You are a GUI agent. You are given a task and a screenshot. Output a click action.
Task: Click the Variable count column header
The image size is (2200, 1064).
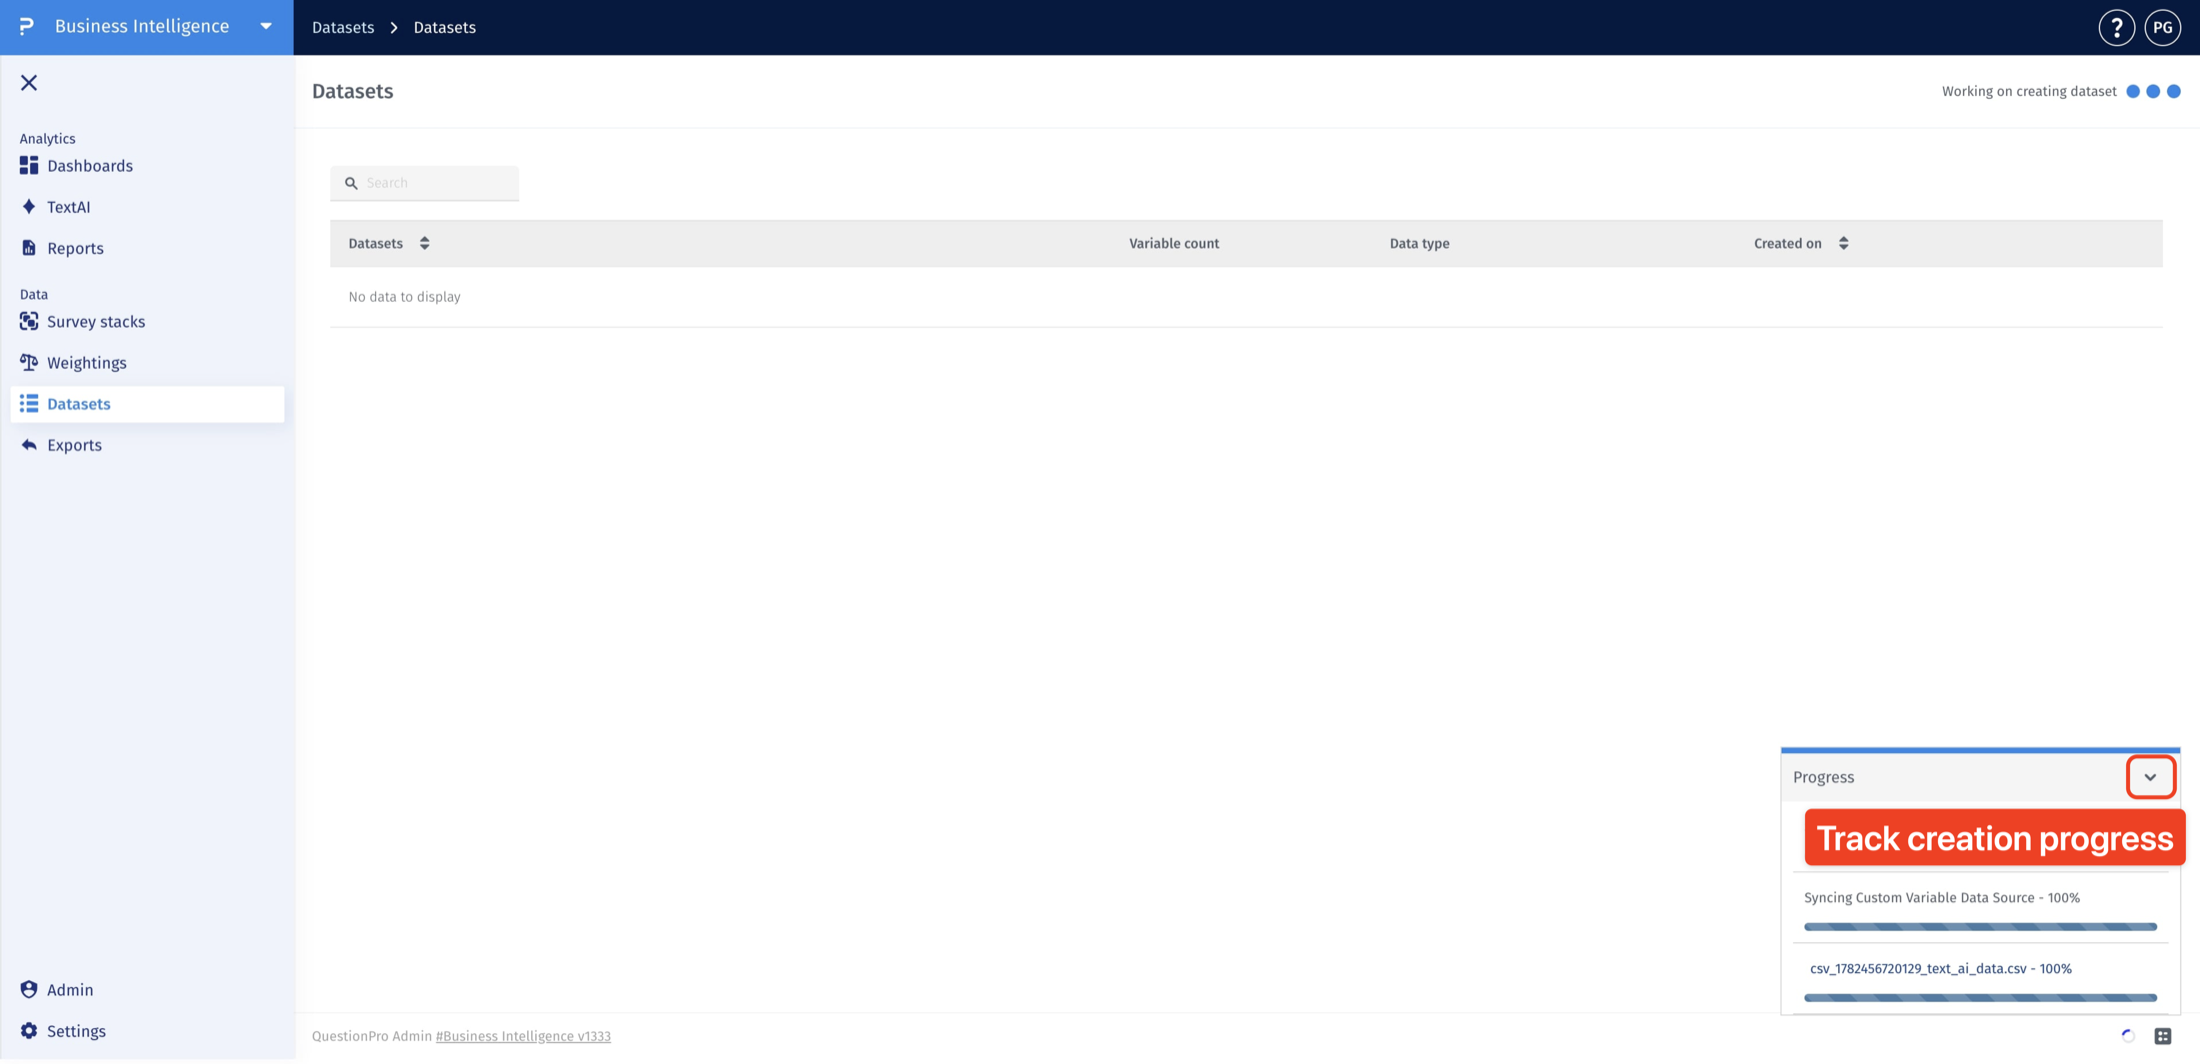[1174, 243]
